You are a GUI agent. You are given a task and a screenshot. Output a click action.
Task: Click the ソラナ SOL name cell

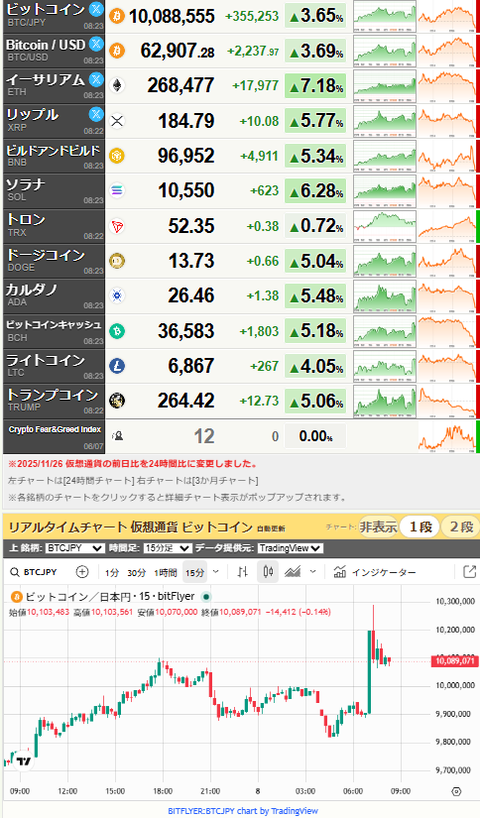pos(54,190)
